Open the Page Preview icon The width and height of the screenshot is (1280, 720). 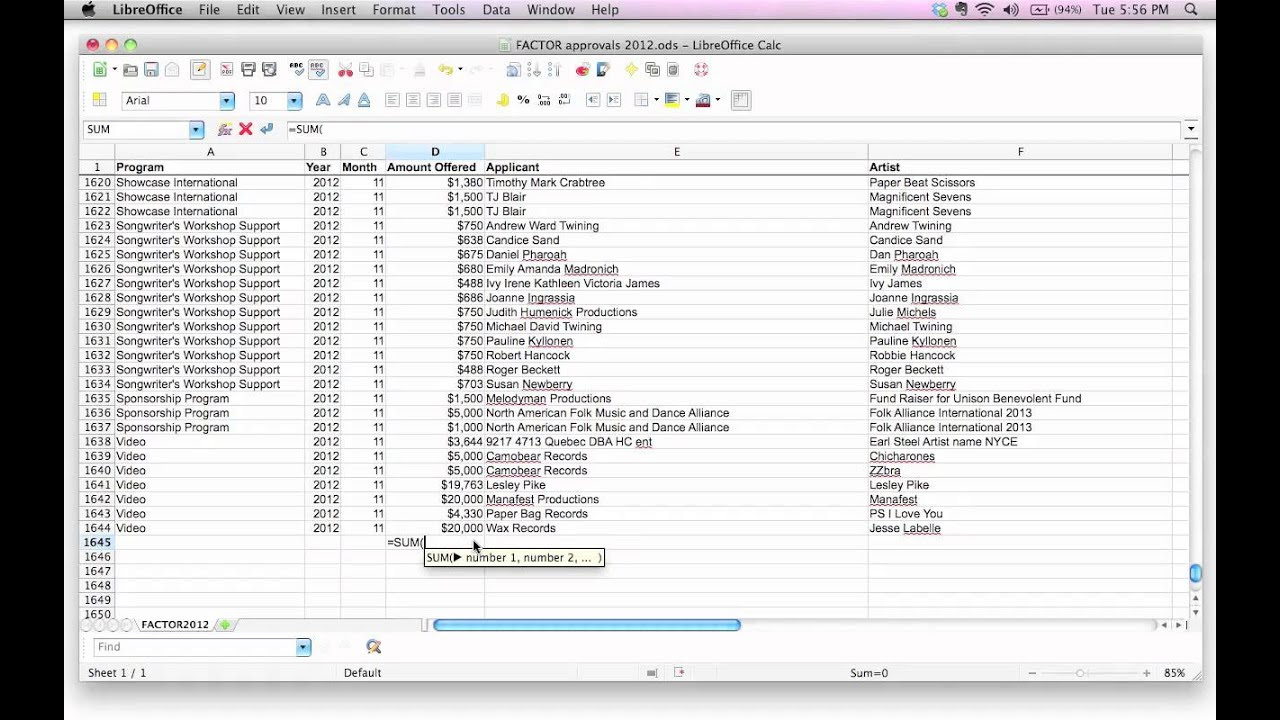(269, 70)
